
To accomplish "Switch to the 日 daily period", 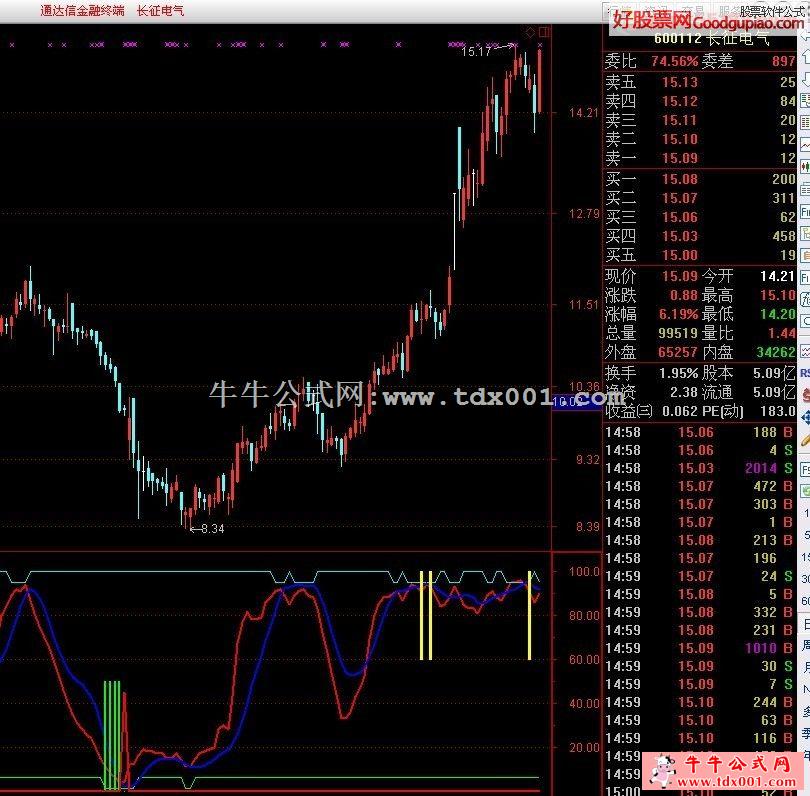I will click(804, 622).
